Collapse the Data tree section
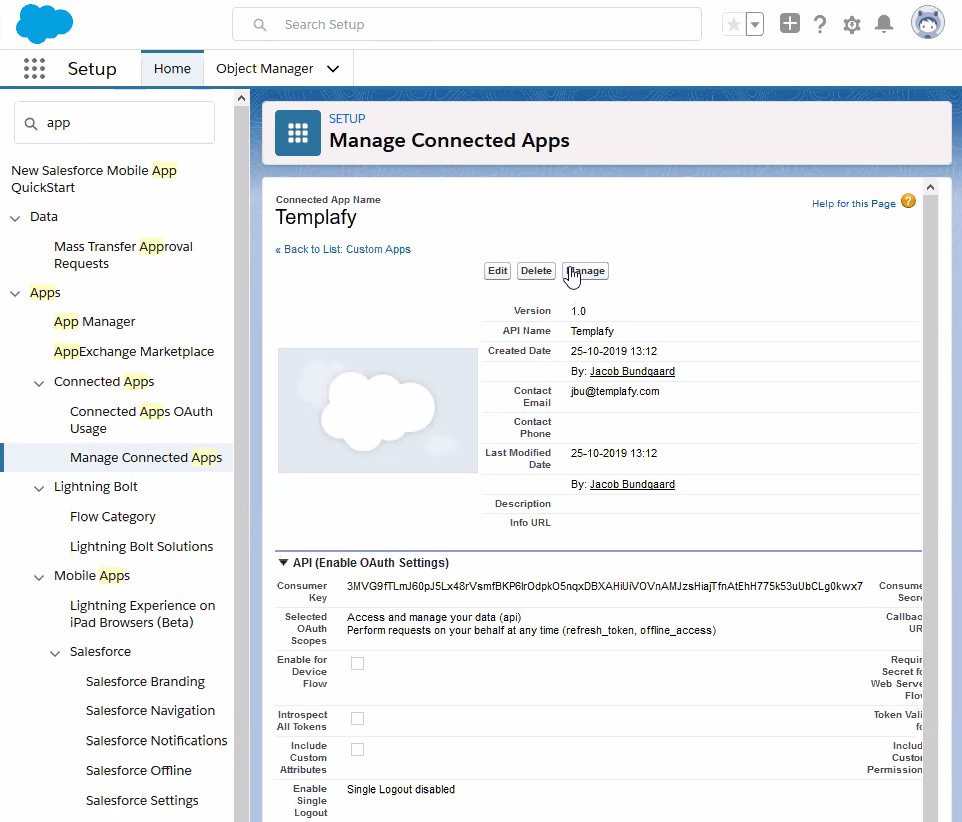The width and height of the screenshot is (962, 822). [15, 218]
